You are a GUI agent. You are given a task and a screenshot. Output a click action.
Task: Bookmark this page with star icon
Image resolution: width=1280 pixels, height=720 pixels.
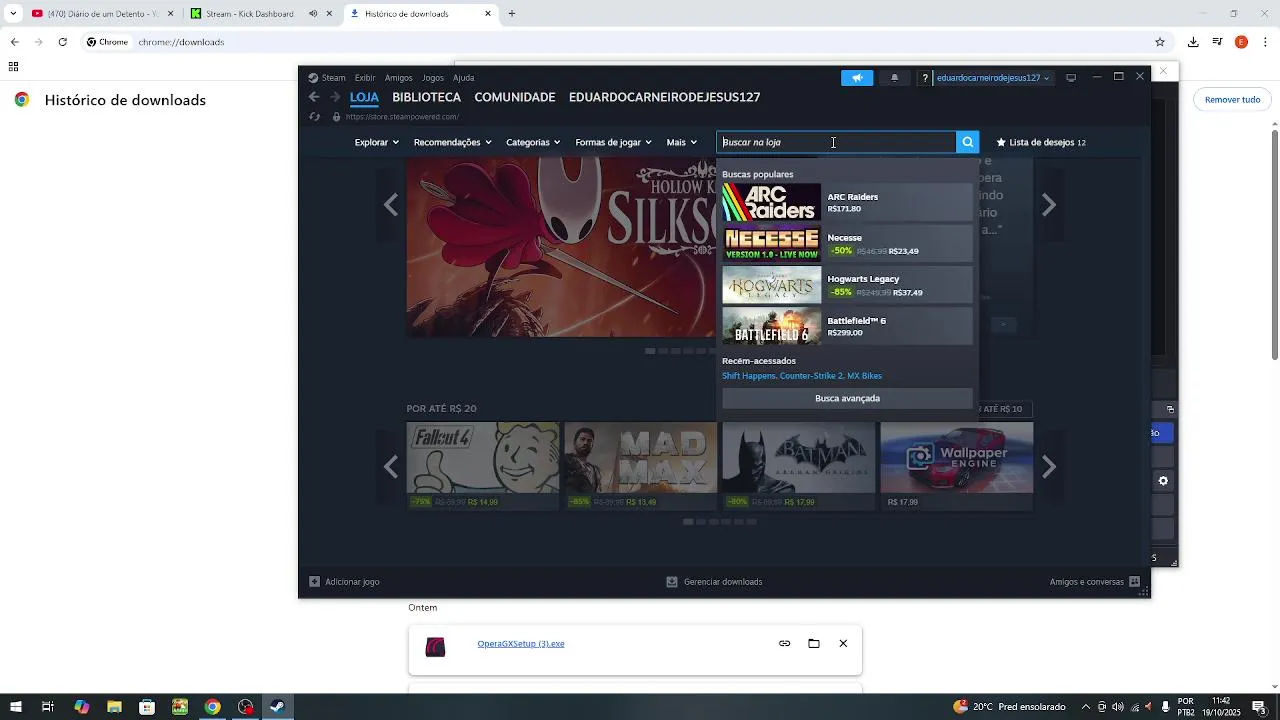(x=1160, y=42)
